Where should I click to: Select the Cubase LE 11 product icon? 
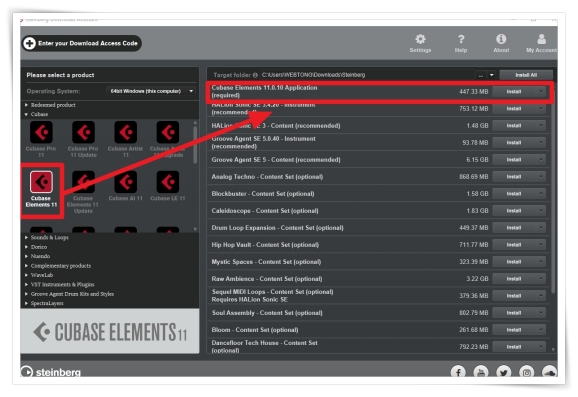(x=168, y=182)
